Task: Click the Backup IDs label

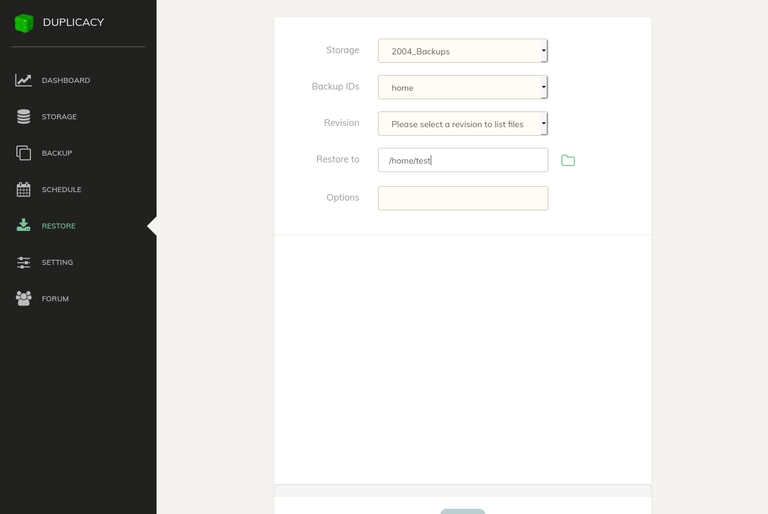Action: [336, 86]
